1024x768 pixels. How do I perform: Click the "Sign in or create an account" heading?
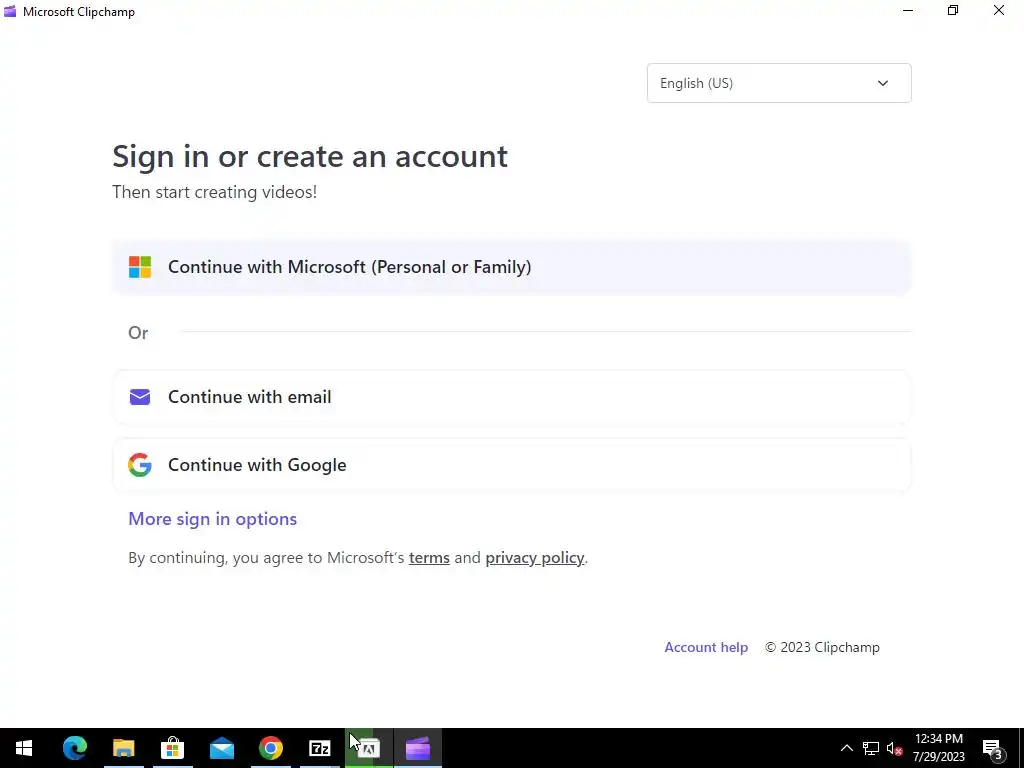coord(310,156)
